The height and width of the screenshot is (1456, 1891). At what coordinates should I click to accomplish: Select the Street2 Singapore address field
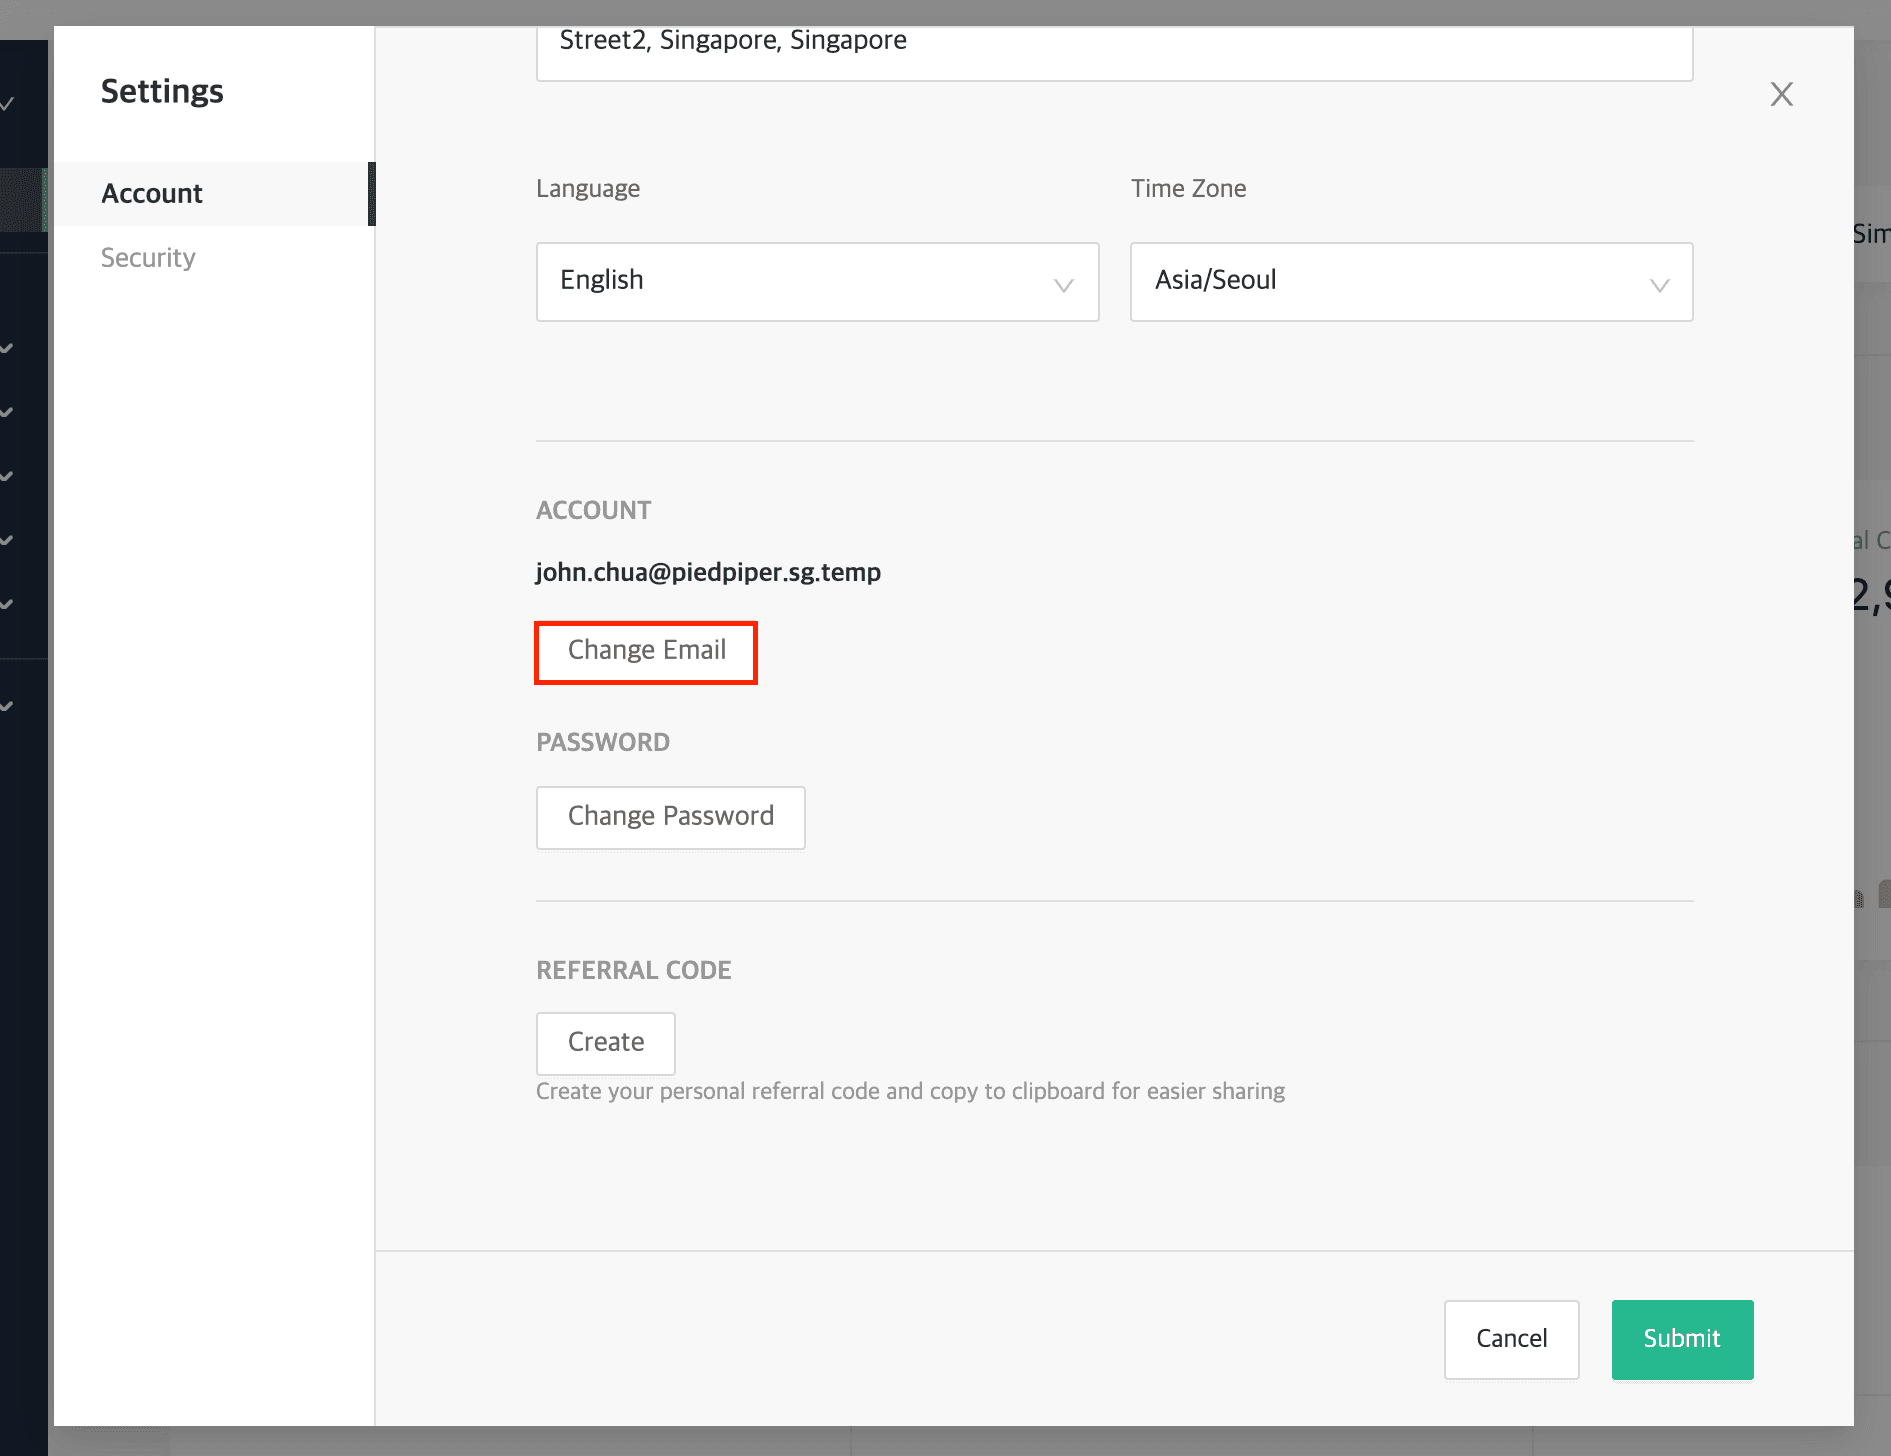coord(1113,42)
